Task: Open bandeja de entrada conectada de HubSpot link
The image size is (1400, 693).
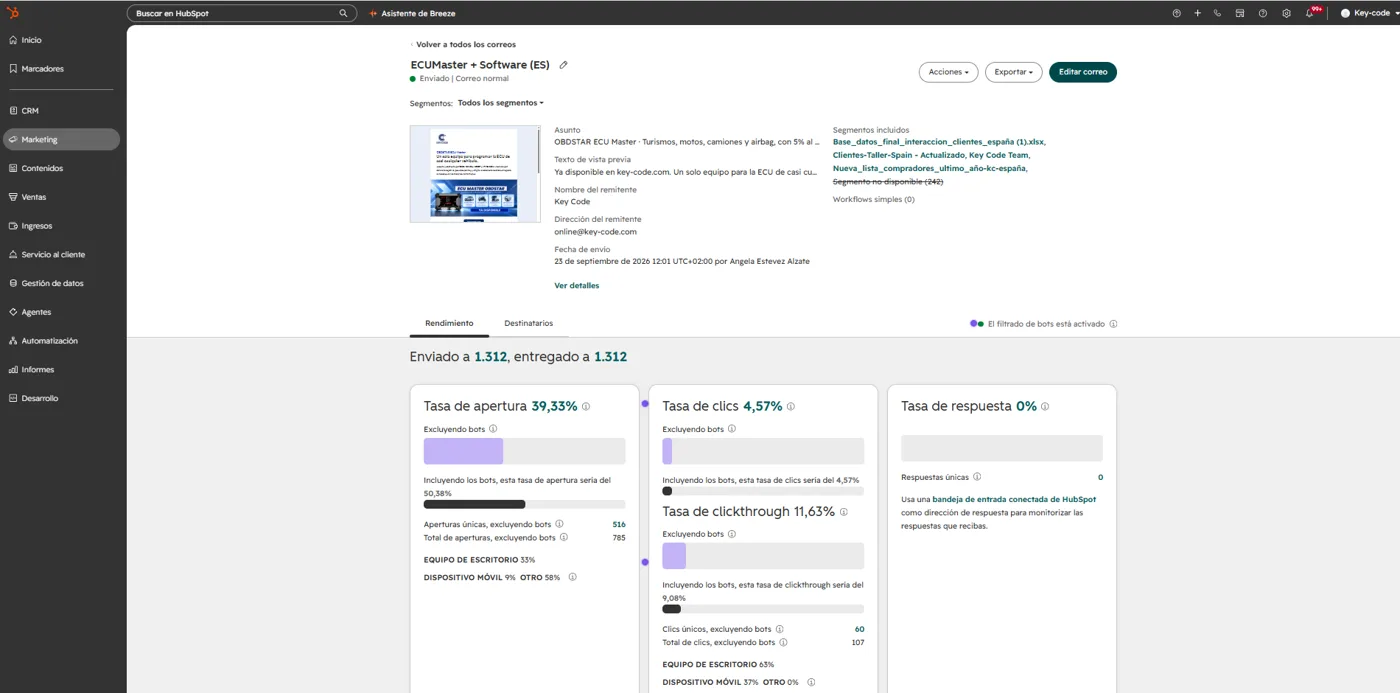Action: click(1014, 499)
